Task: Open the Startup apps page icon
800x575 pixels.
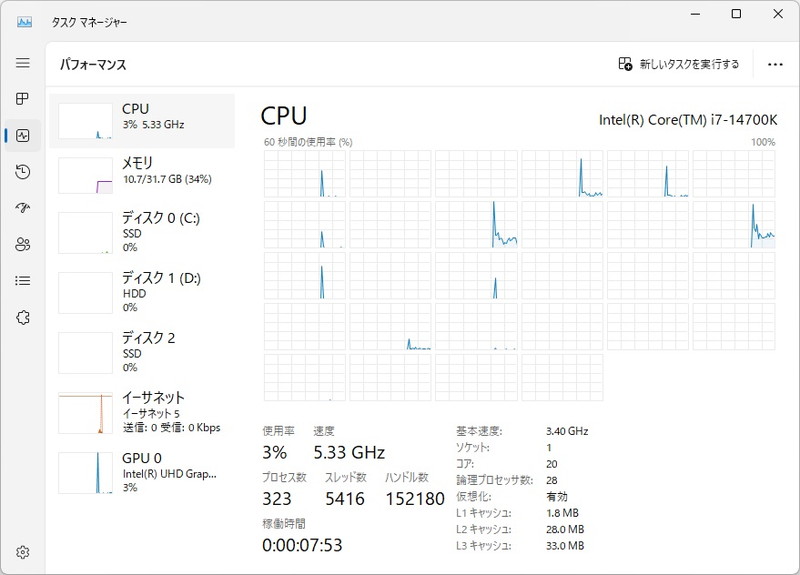Action: point(23,208)
